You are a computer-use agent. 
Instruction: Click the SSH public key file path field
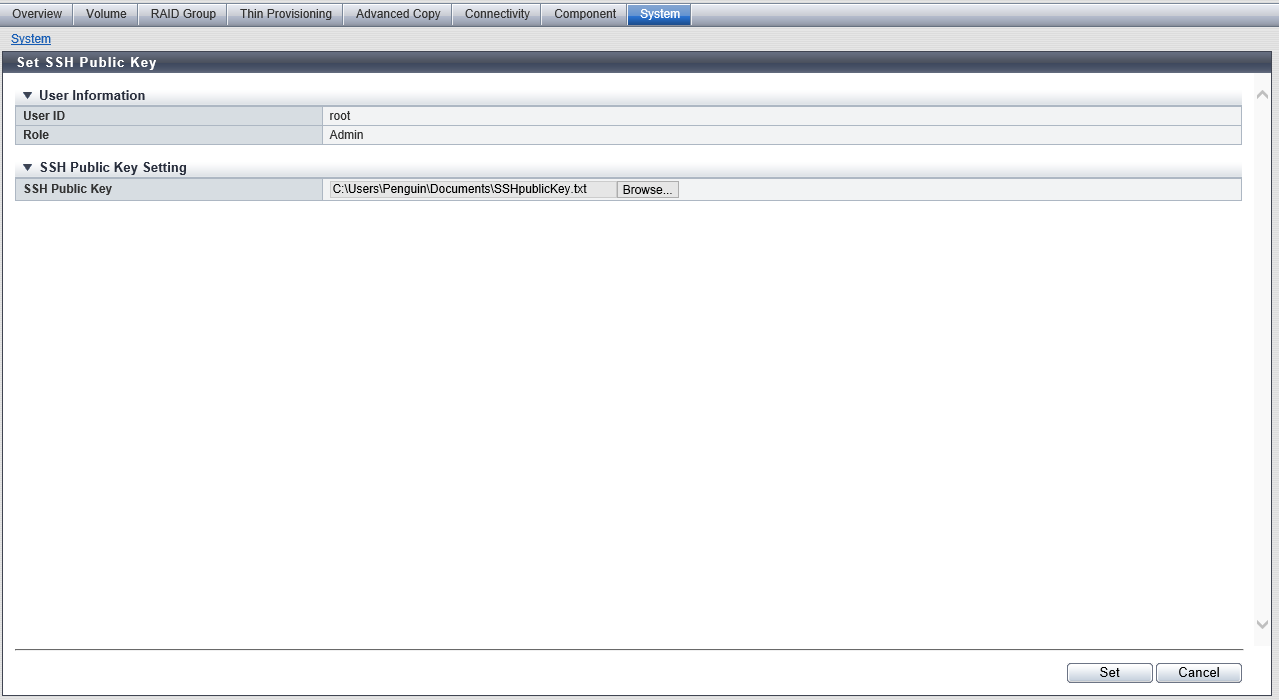pos(472,189)
